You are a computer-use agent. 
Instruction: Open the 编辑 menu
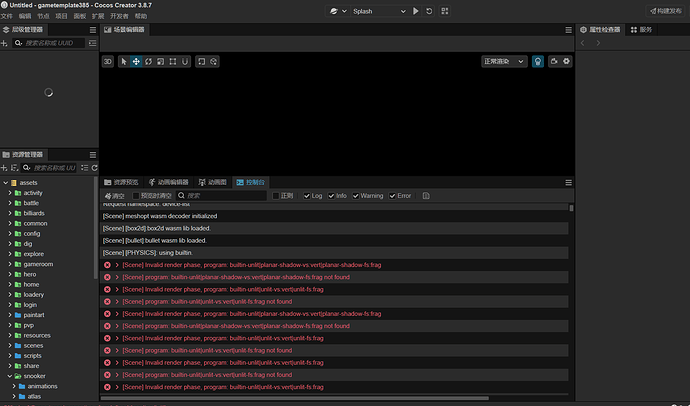coord(25,16)
